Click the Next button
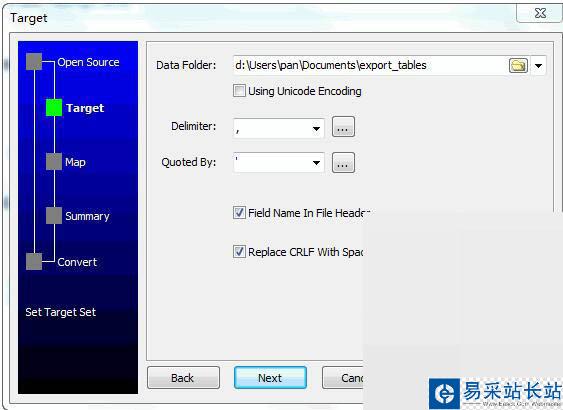 point(270,378)
